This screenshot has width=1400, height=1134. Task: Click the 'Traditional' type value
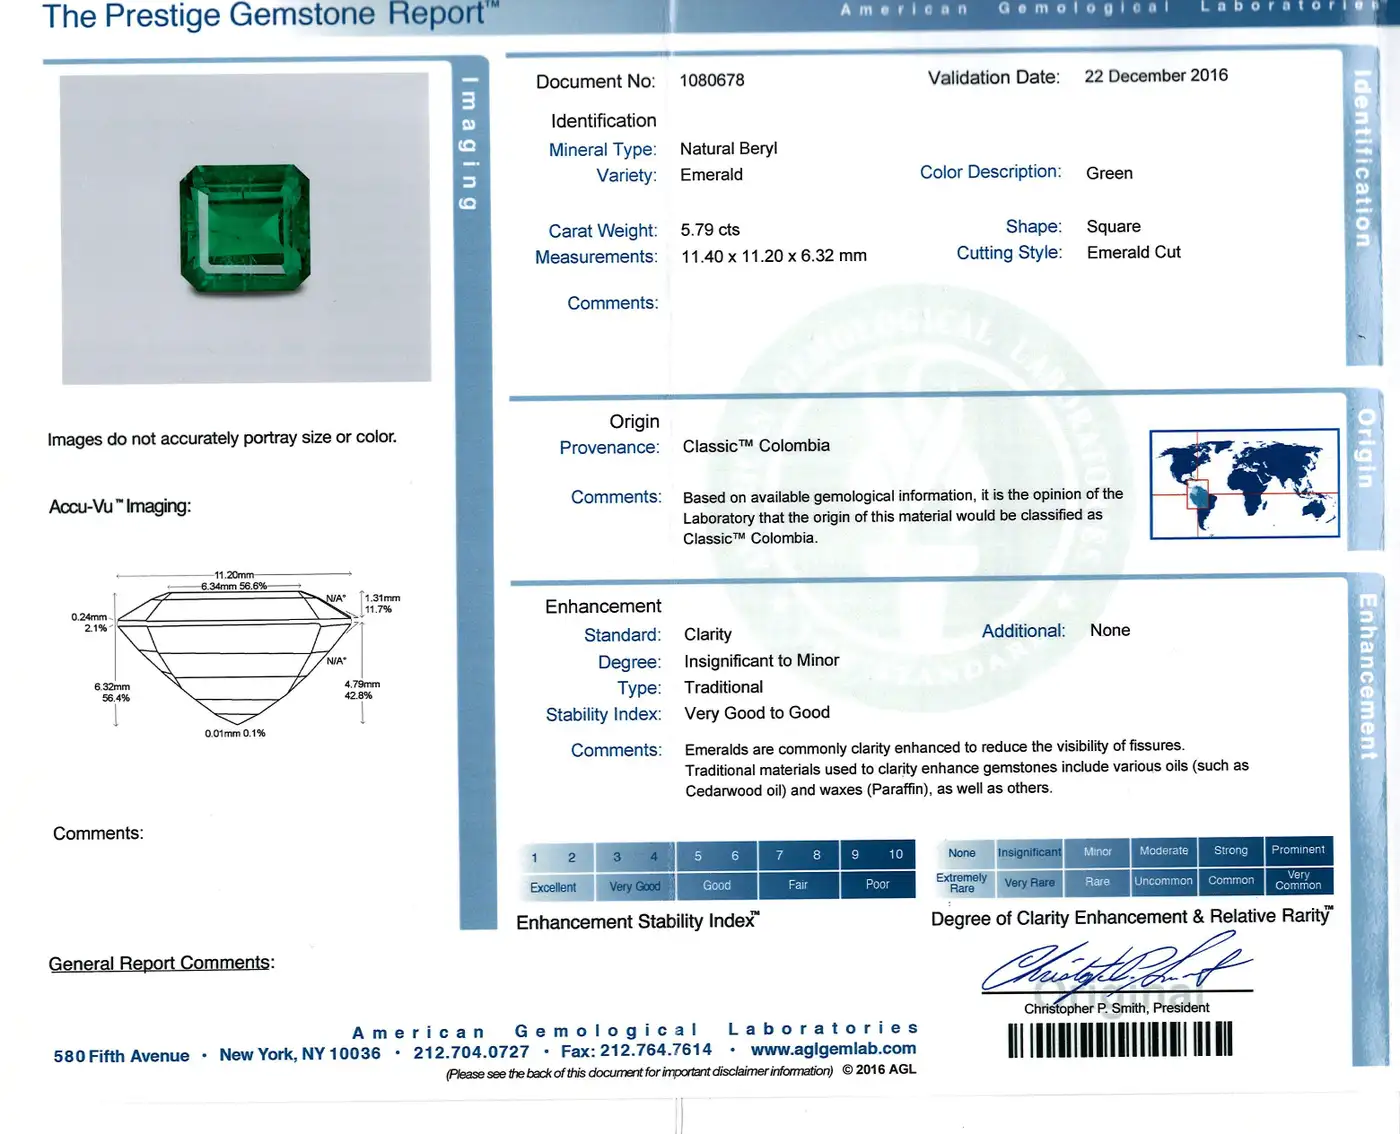coord(723,687)
